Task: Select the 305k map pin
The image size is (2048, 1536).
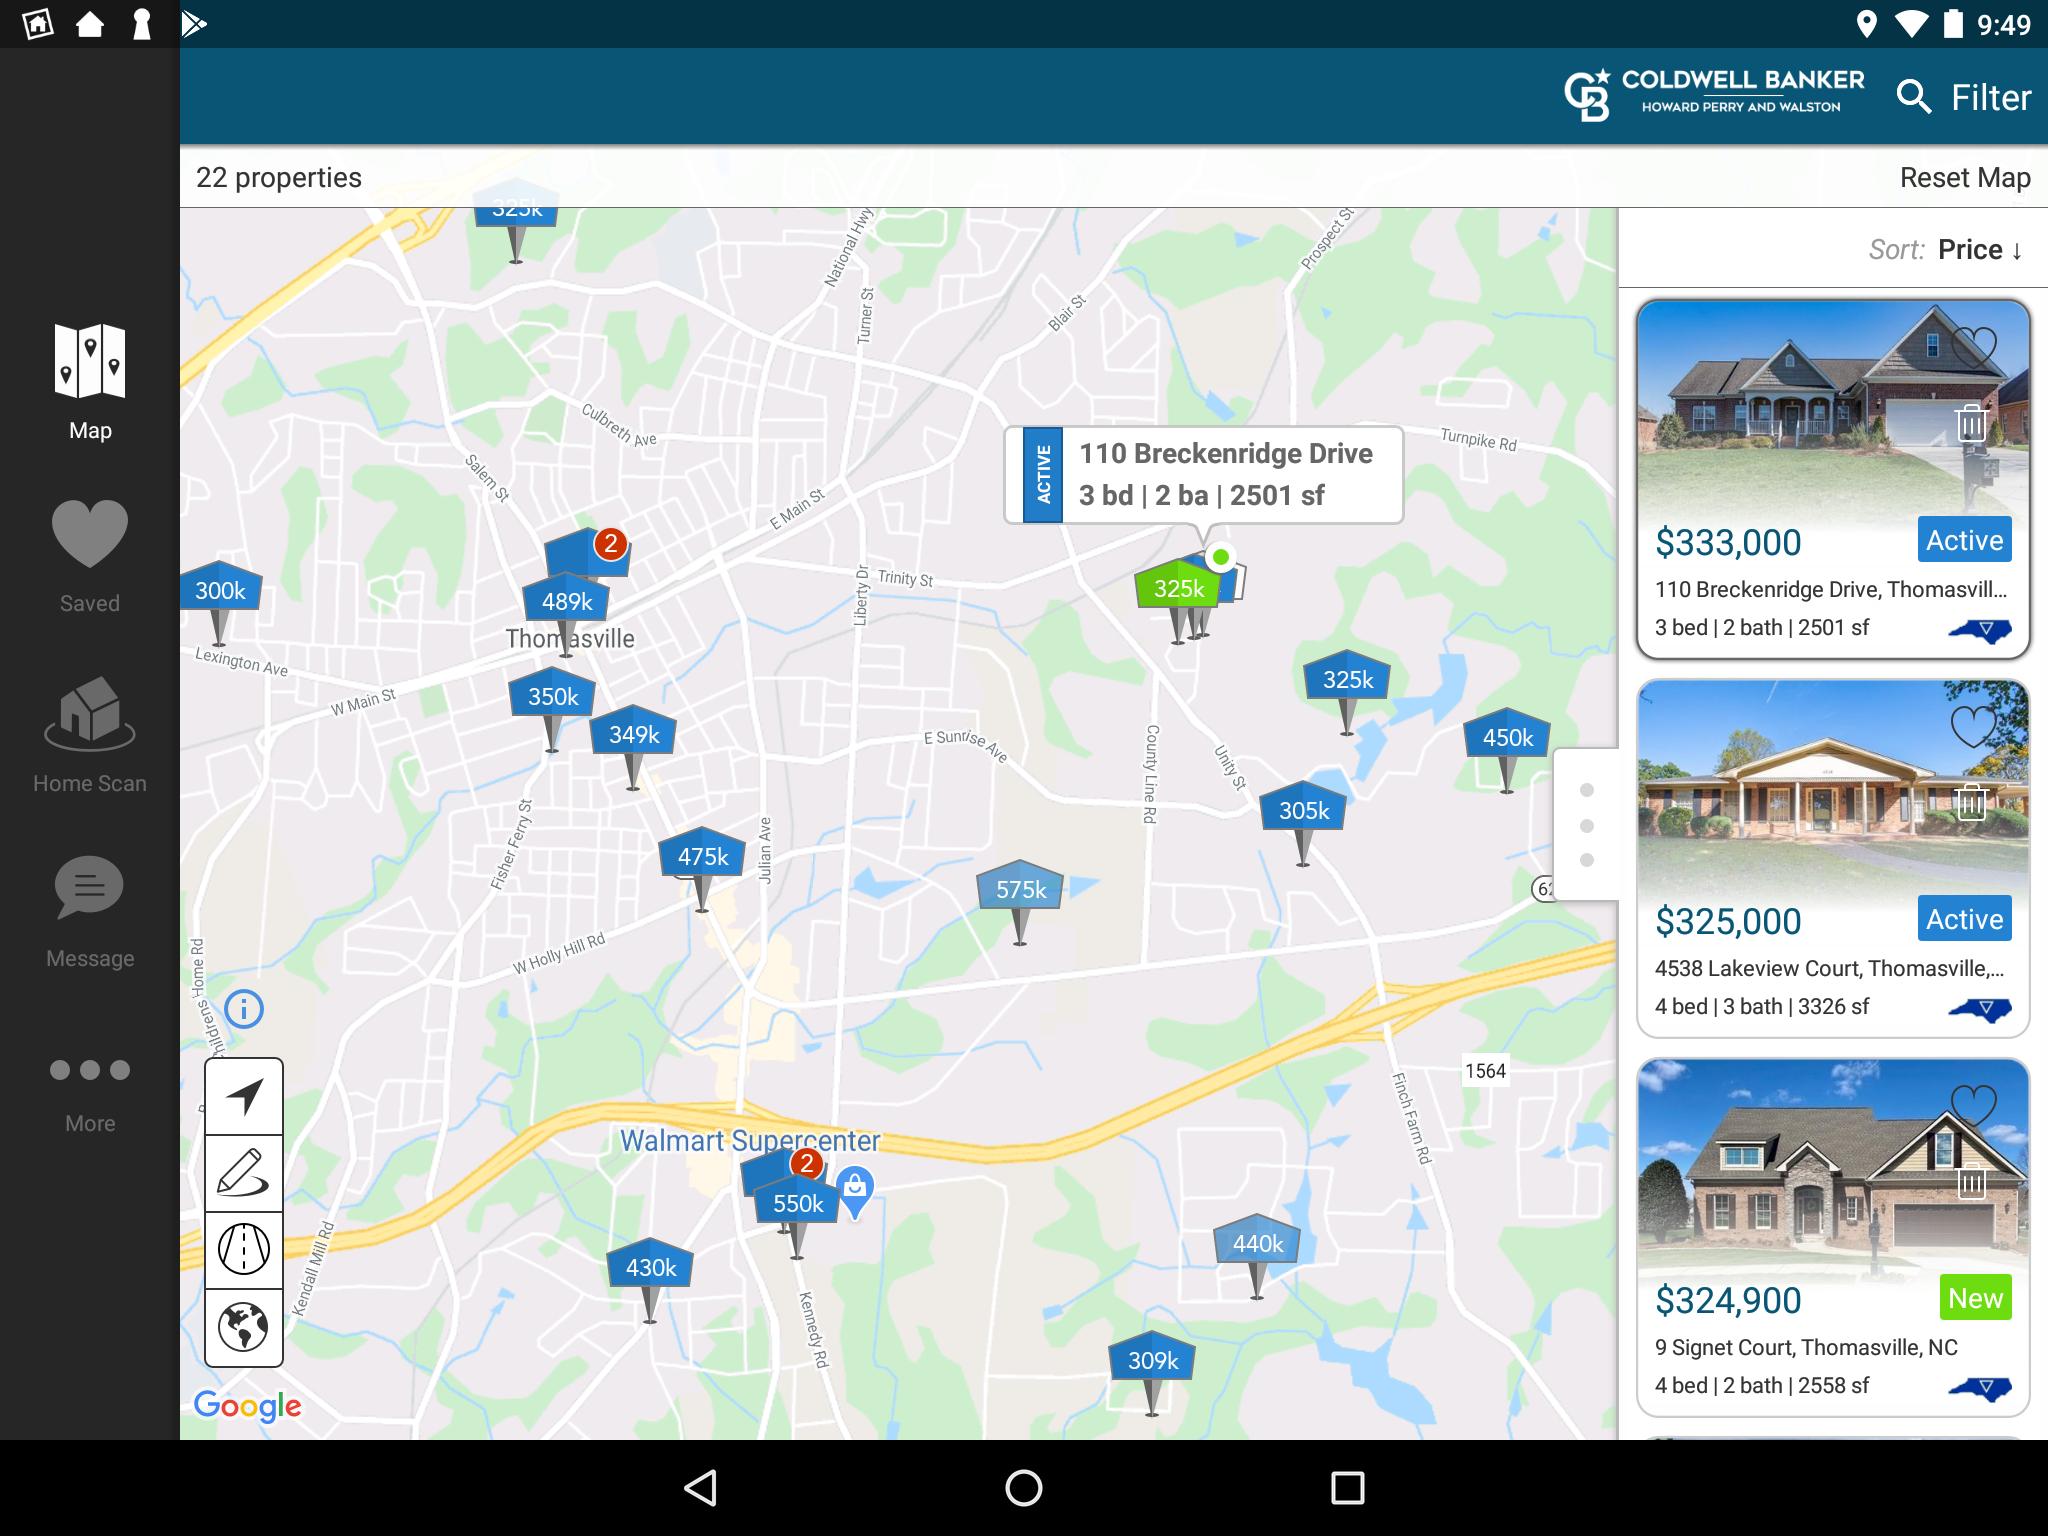Action: pos(1303,811)
